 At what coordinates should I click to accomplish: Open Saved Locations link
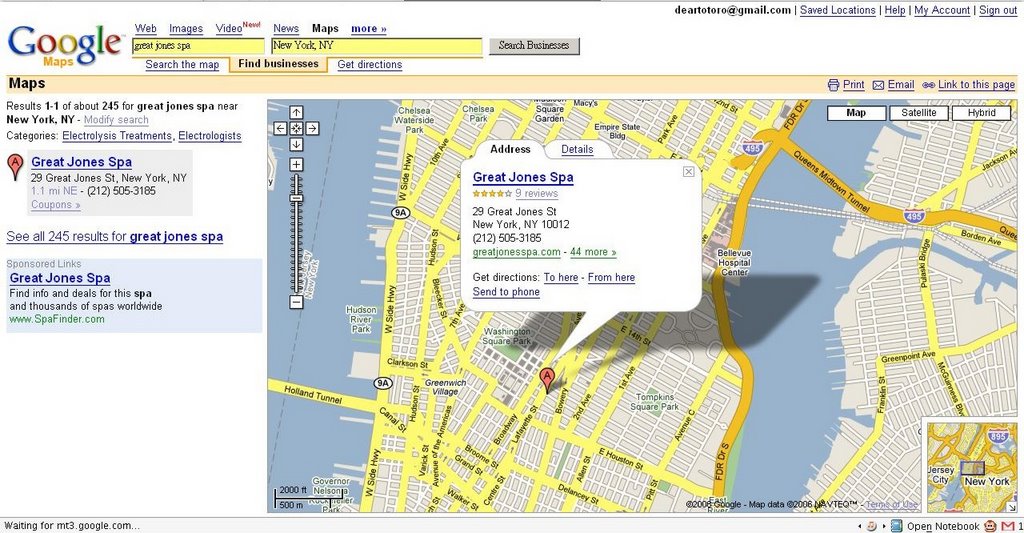point(837,10)
